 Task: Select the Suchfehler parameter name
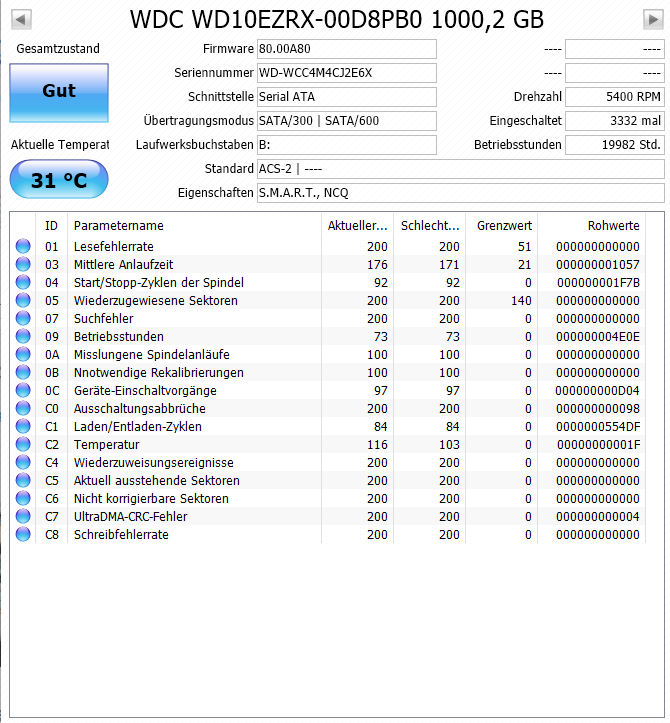(x=104, y=319)
